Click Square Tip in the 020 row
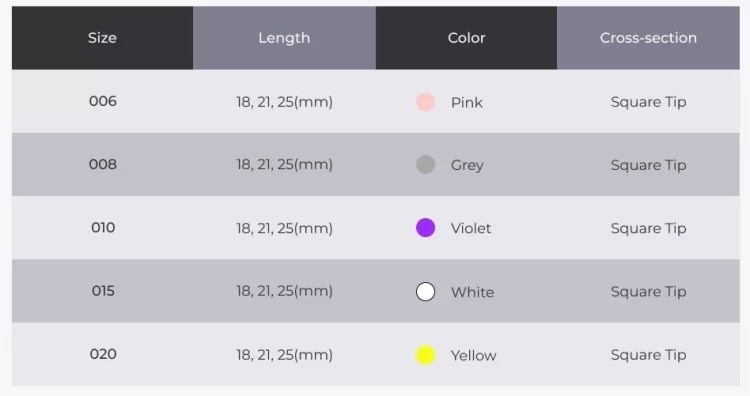 (x=648, y=355)
